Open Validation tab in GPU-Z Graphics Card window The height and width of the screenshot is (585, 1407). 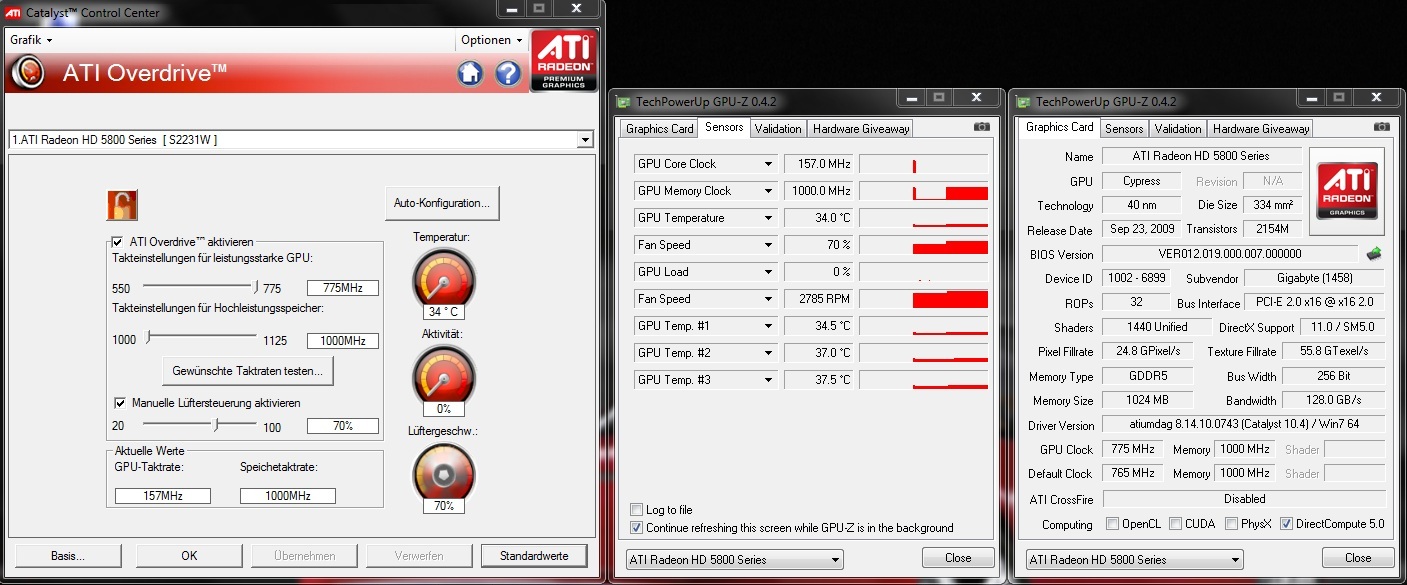click(x=1178, y=129)
